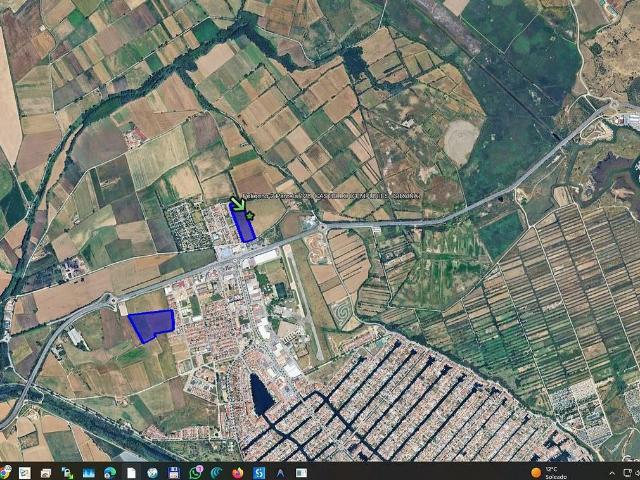This screenshot has height=480, width=640.
Task: Expand the hidden system tray icons chevron
Action: click(612, 473)
